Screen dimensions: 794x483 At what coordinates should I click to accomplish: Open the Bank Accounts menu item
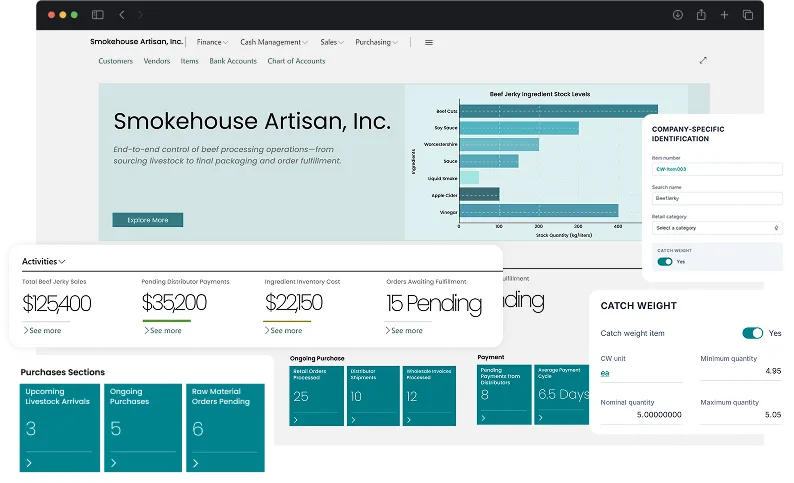pyautogui.click(x=233, y=61)
